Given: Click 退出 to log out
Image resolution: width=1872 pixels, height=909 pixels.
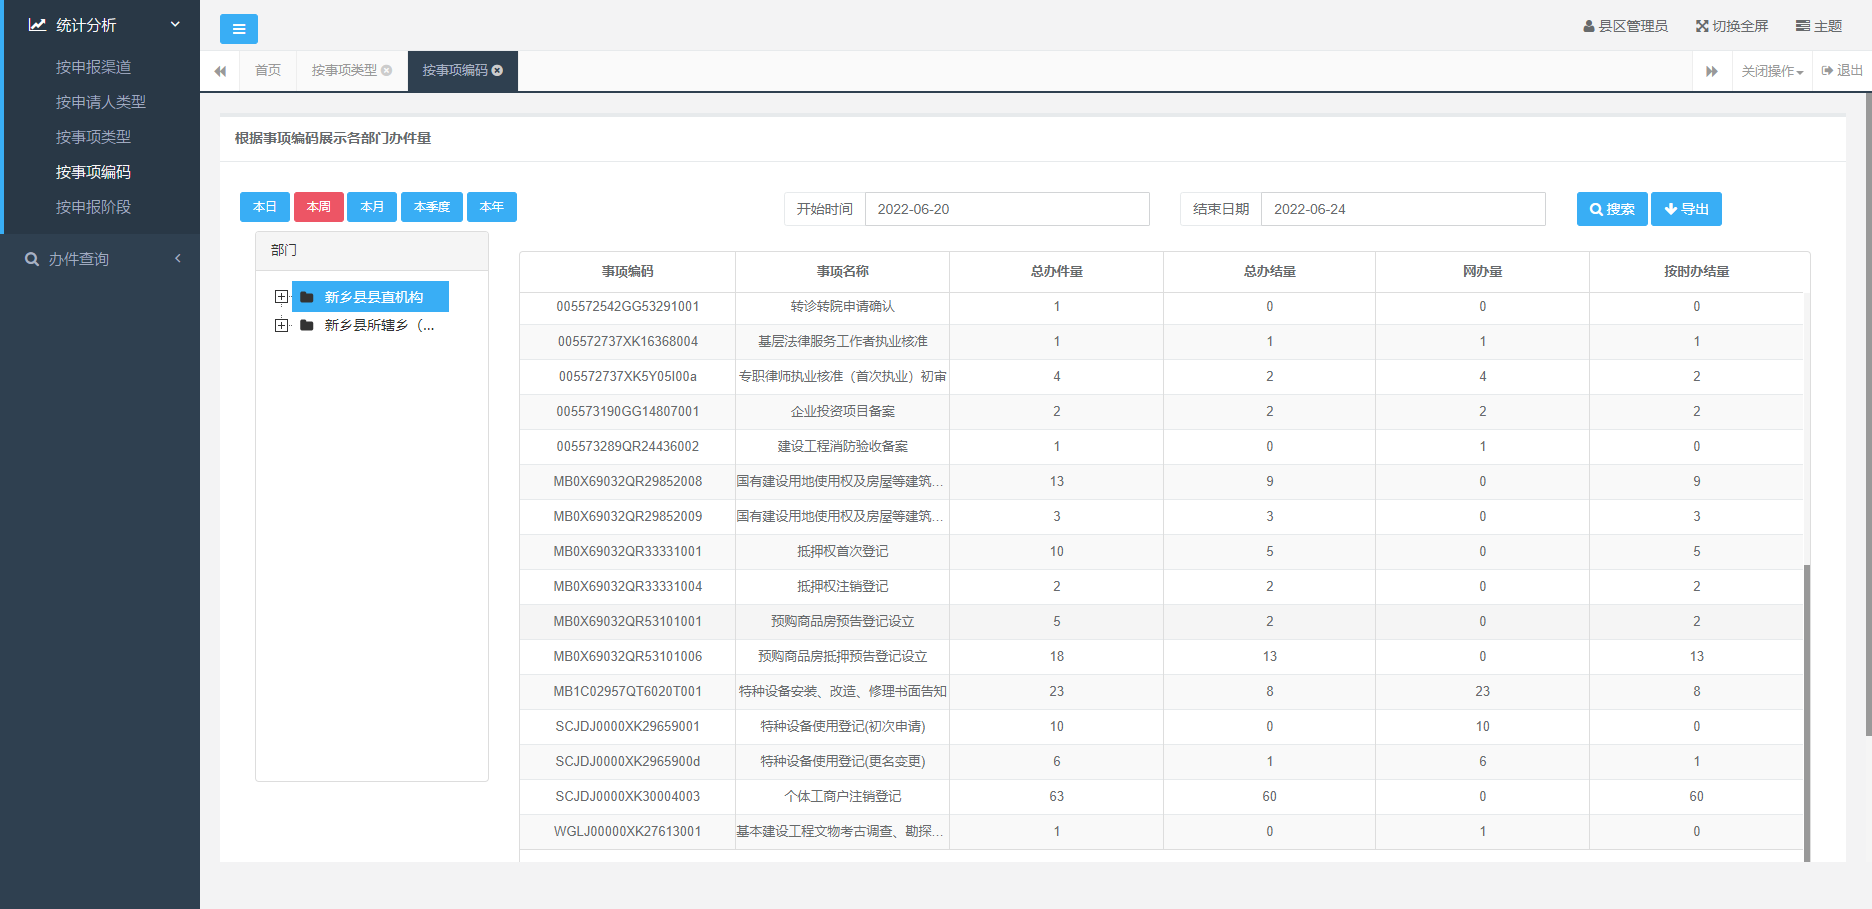Looking at the screenshot, I should (1842, 71).
